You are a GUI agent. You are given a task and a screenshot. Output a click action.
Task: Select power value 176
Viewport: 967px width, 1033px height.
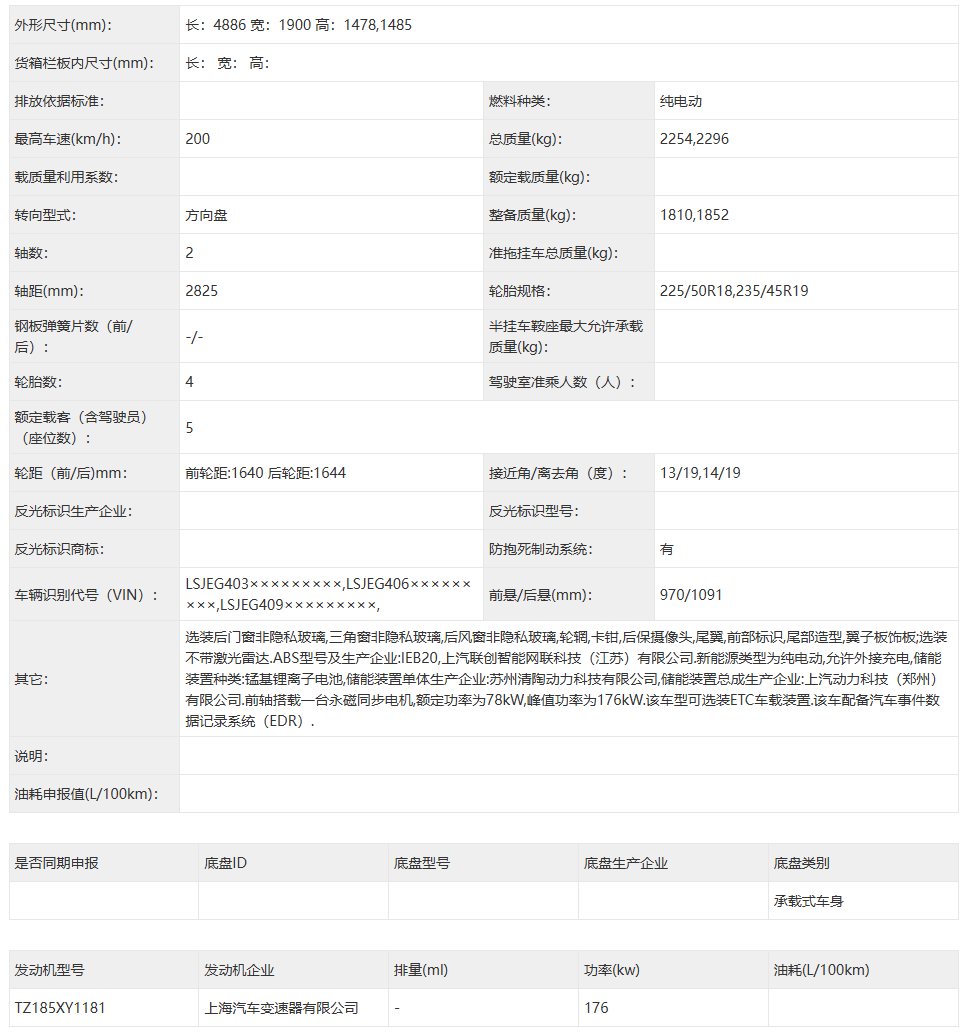[x=596, y=1008]
